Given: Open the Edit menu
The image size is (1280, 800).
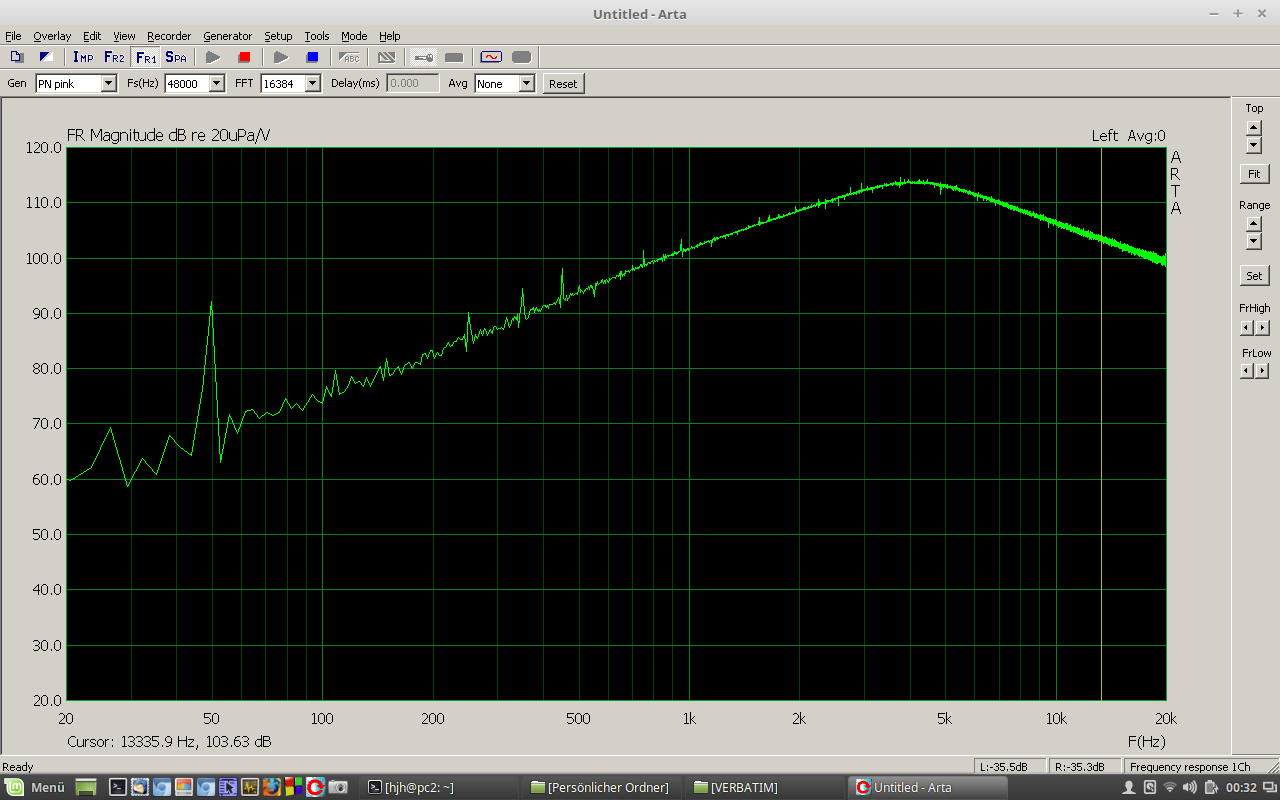Looking at the screenshot, I should click(x=92, y=36).
